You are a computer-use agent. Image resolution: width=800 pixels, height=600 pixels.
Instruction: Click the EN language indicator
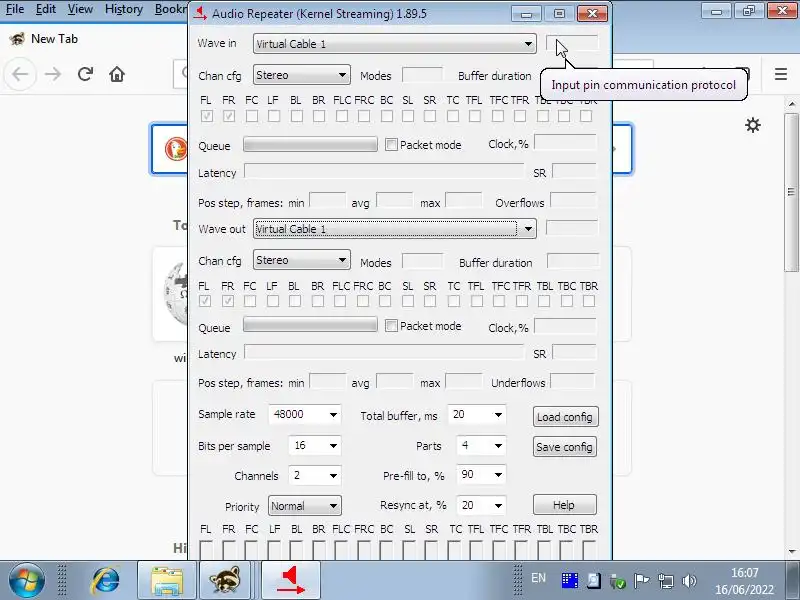538,579
